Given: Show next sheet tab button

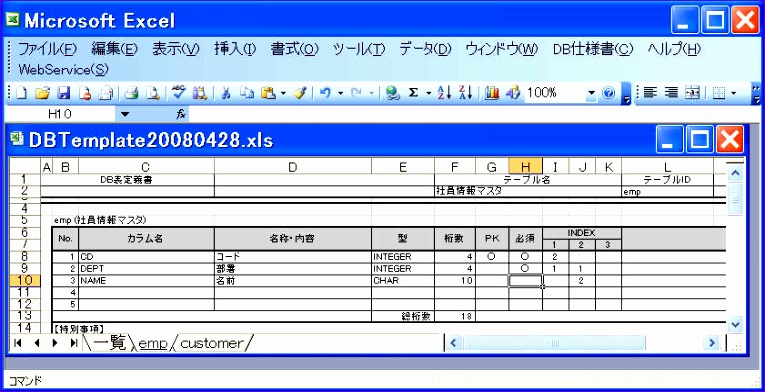Looking at the screenshot, I should [55, 343].
